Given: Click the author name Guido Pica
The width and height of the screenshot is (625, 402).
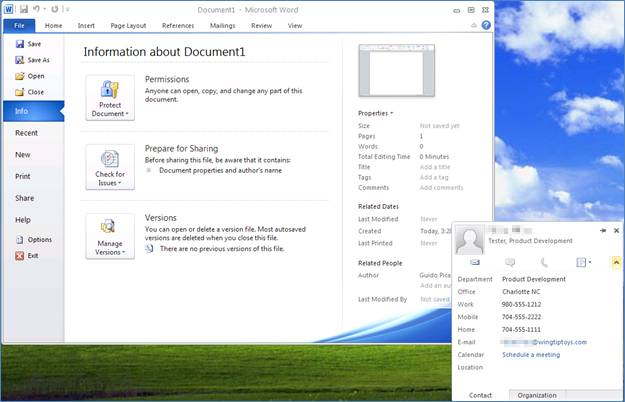Looking at the screenshot, I should pyautogui.click(x=435, y=275).
